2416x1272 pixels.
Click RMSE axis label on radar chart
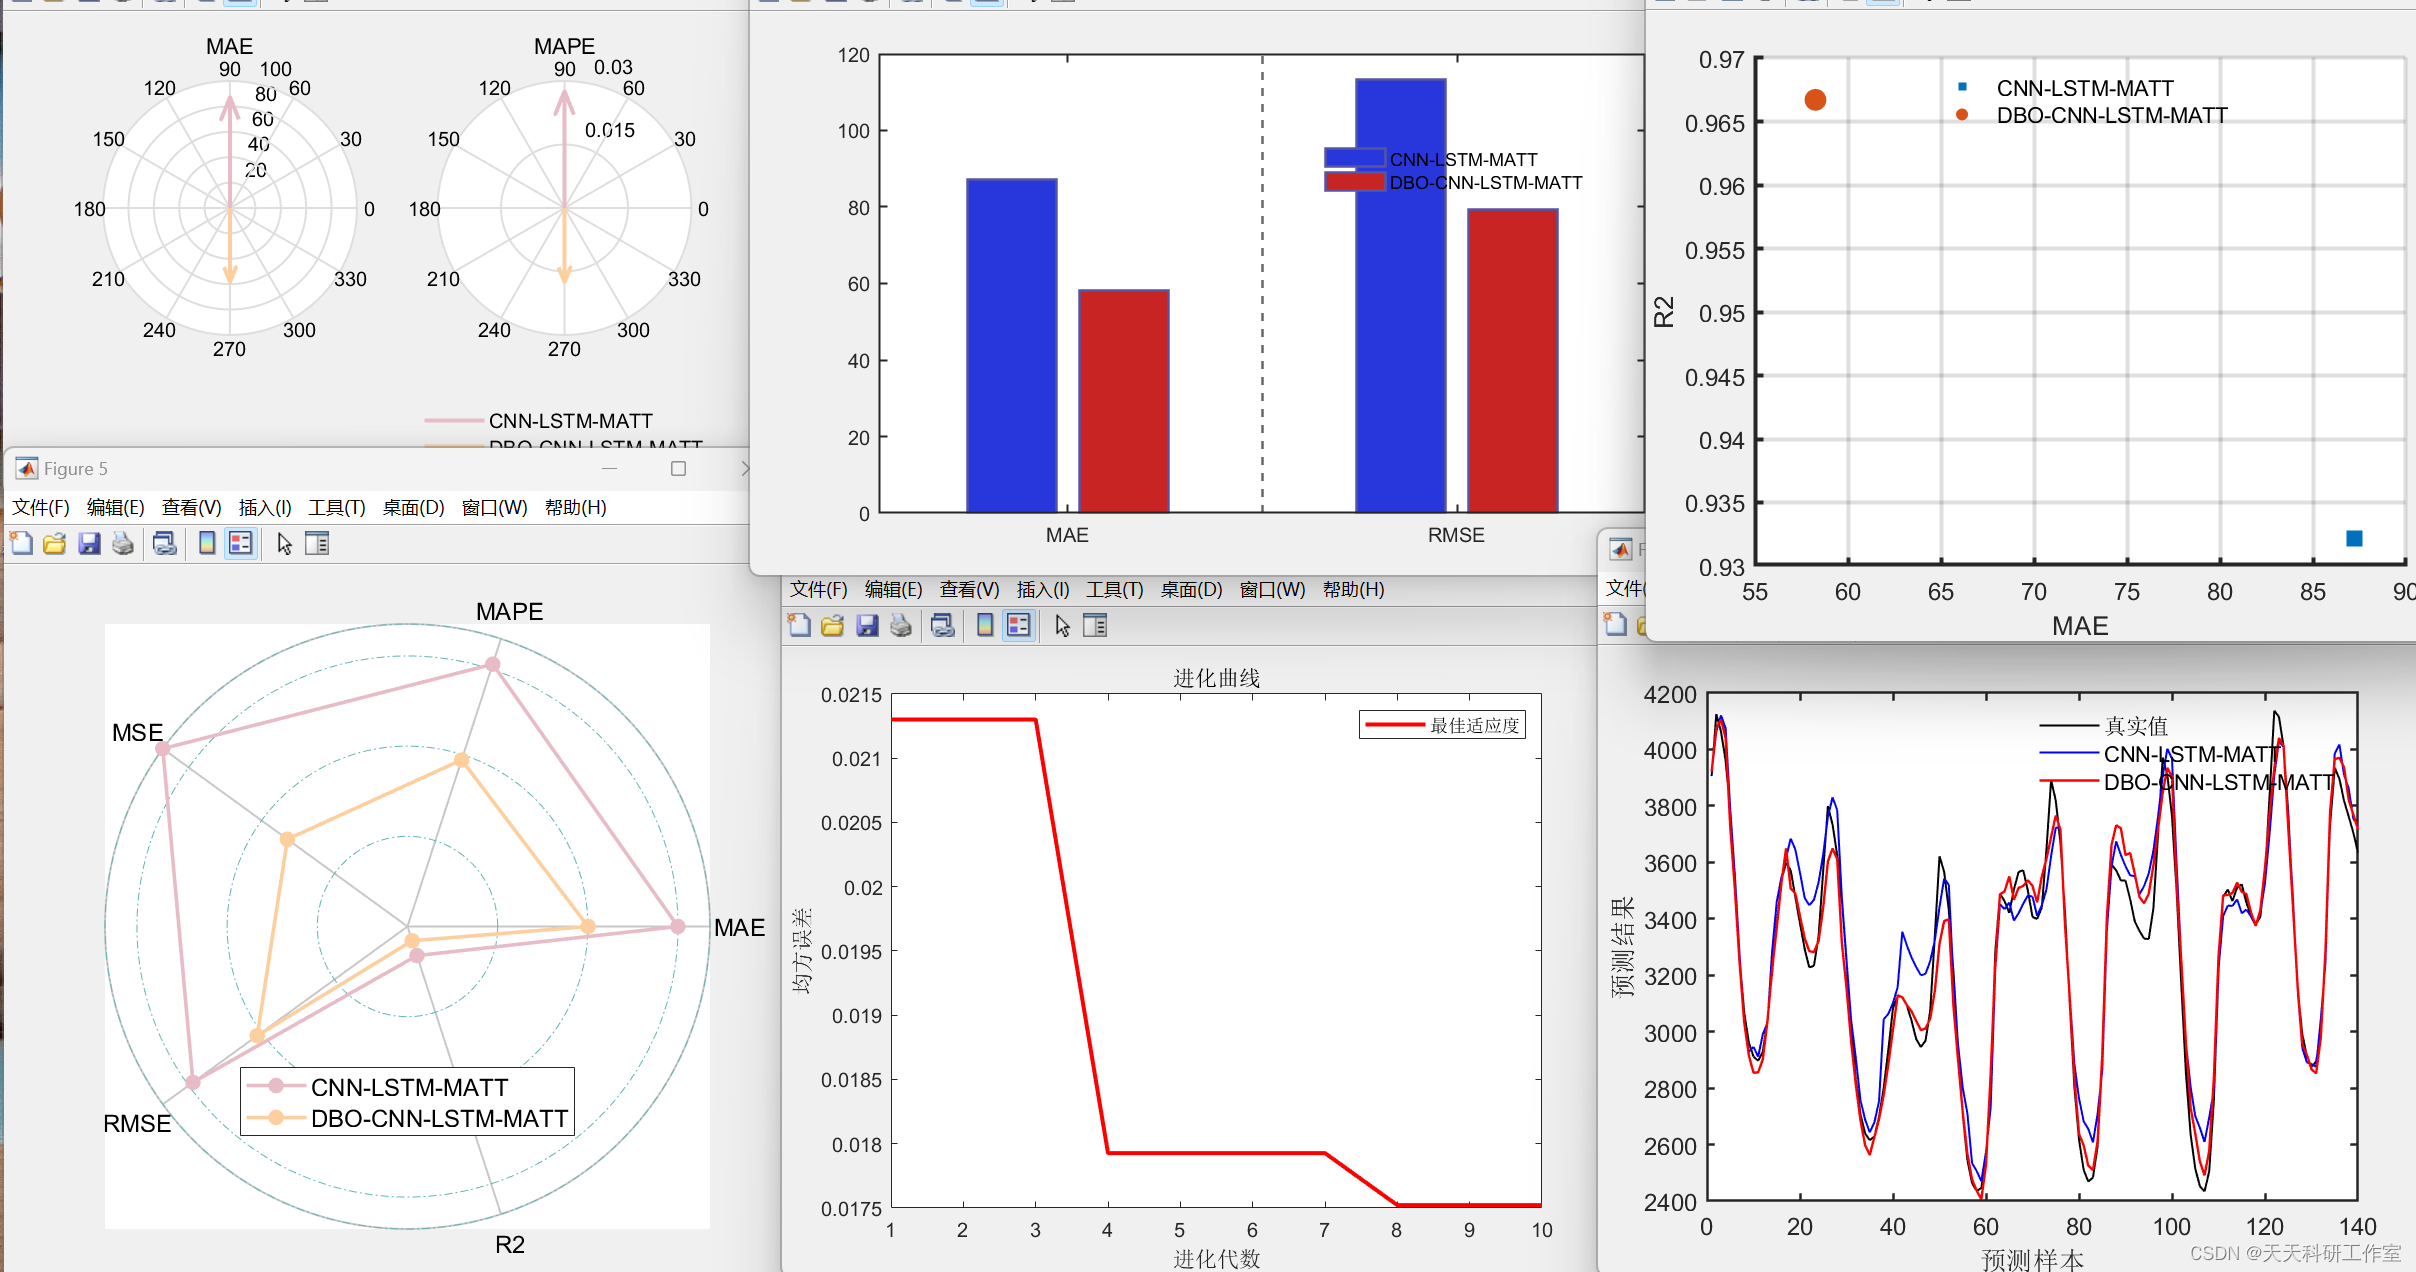click(x=137, y=1123)
